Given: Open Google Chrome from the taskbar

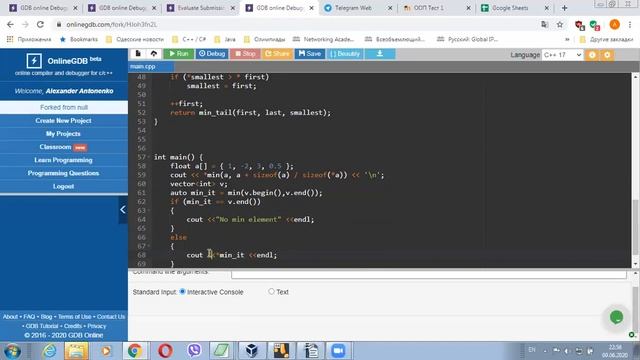Looking at the screenshot, I should point(135,351).
